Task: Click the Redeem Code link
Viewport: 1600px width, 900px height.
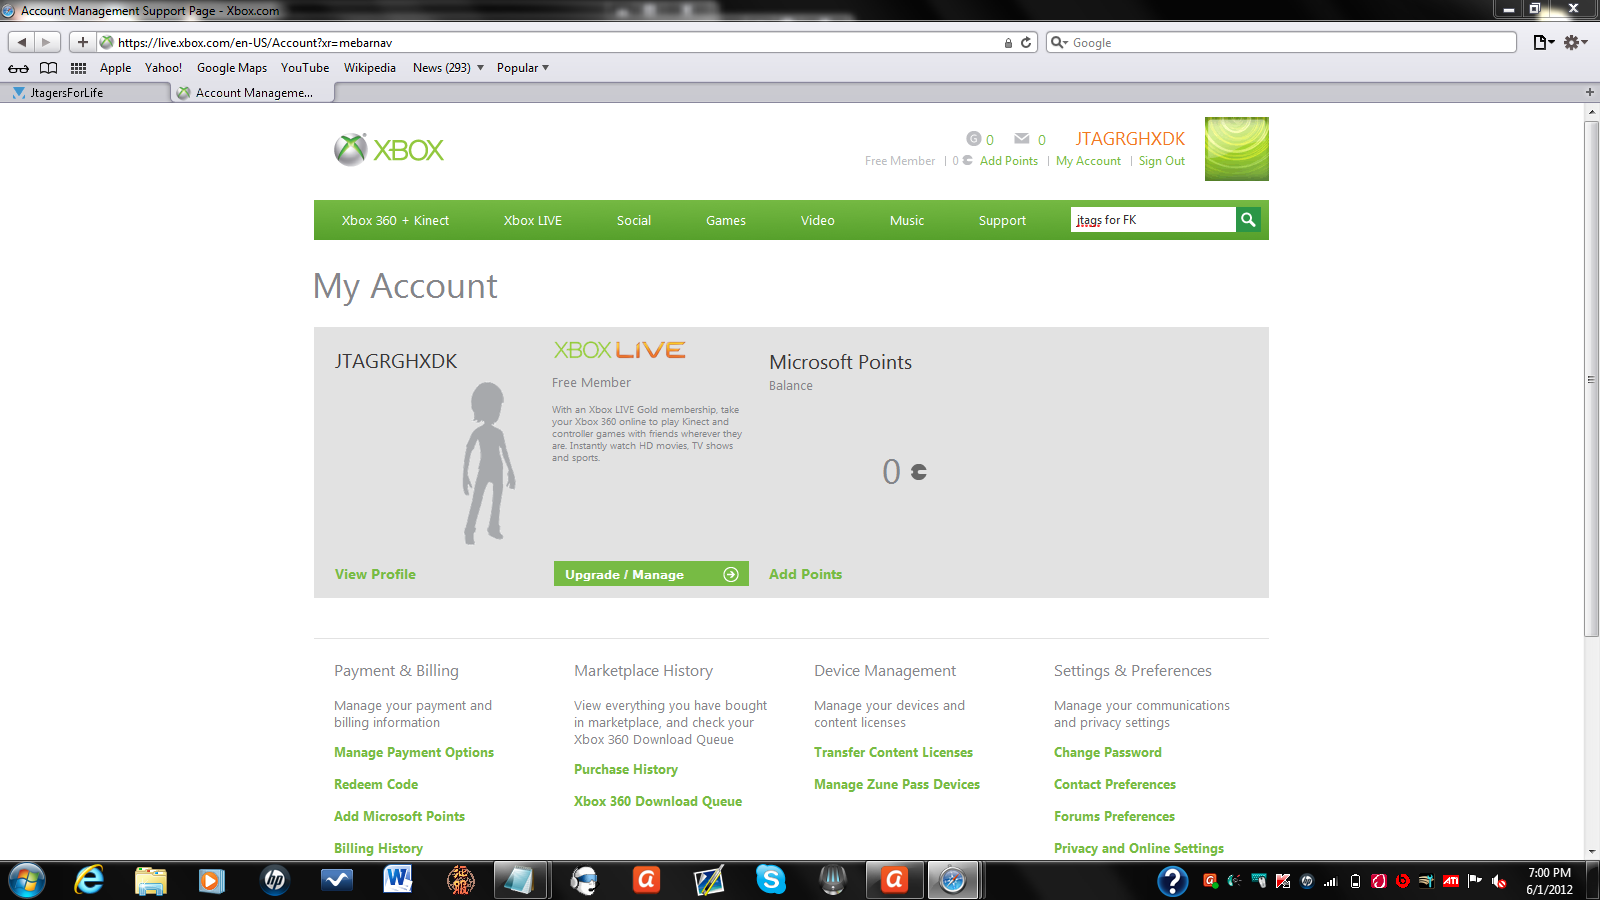Action: (x=376, y=784)
